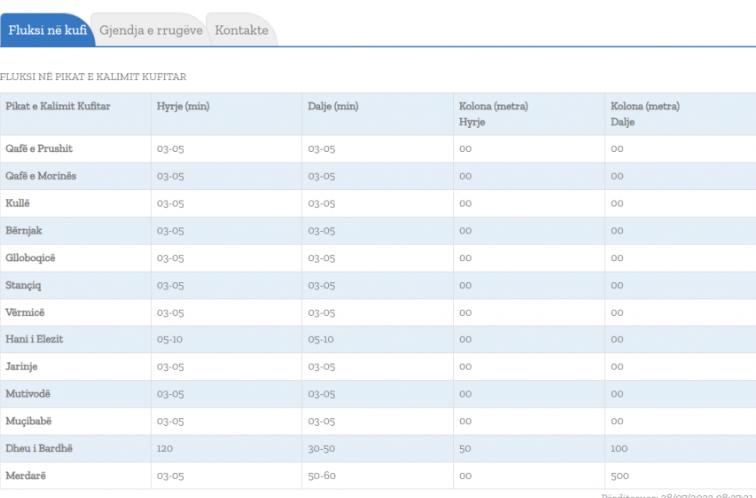756x498 pixels.
Task: Click the Kolona (metra) Dalje header
Action: click(645, 113)
